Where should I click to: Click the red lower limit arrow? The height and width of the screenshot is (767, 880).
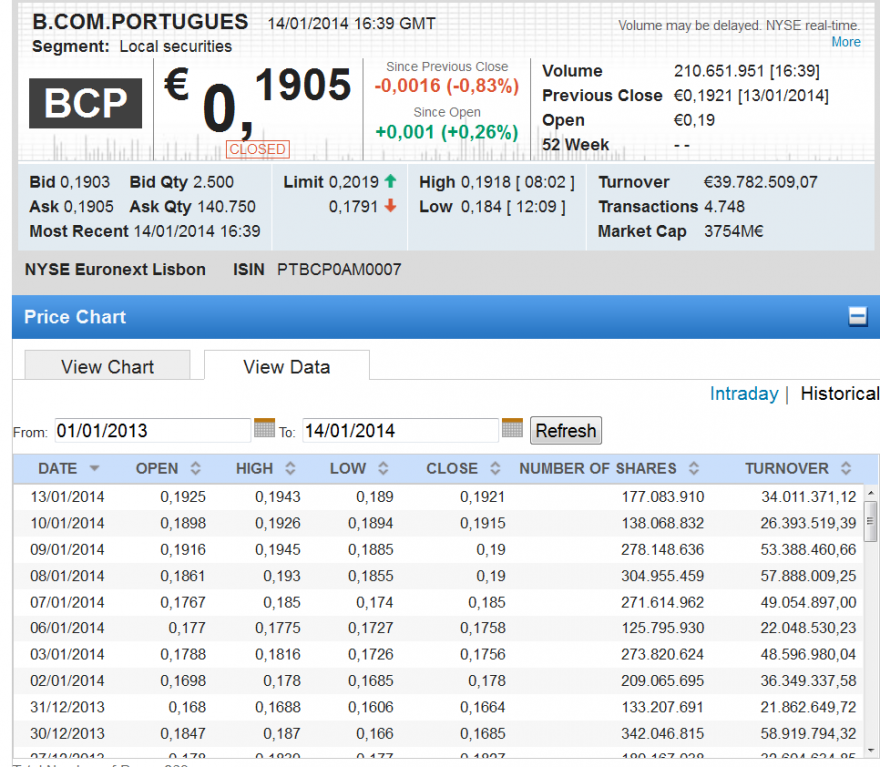[x=391, y=206]
